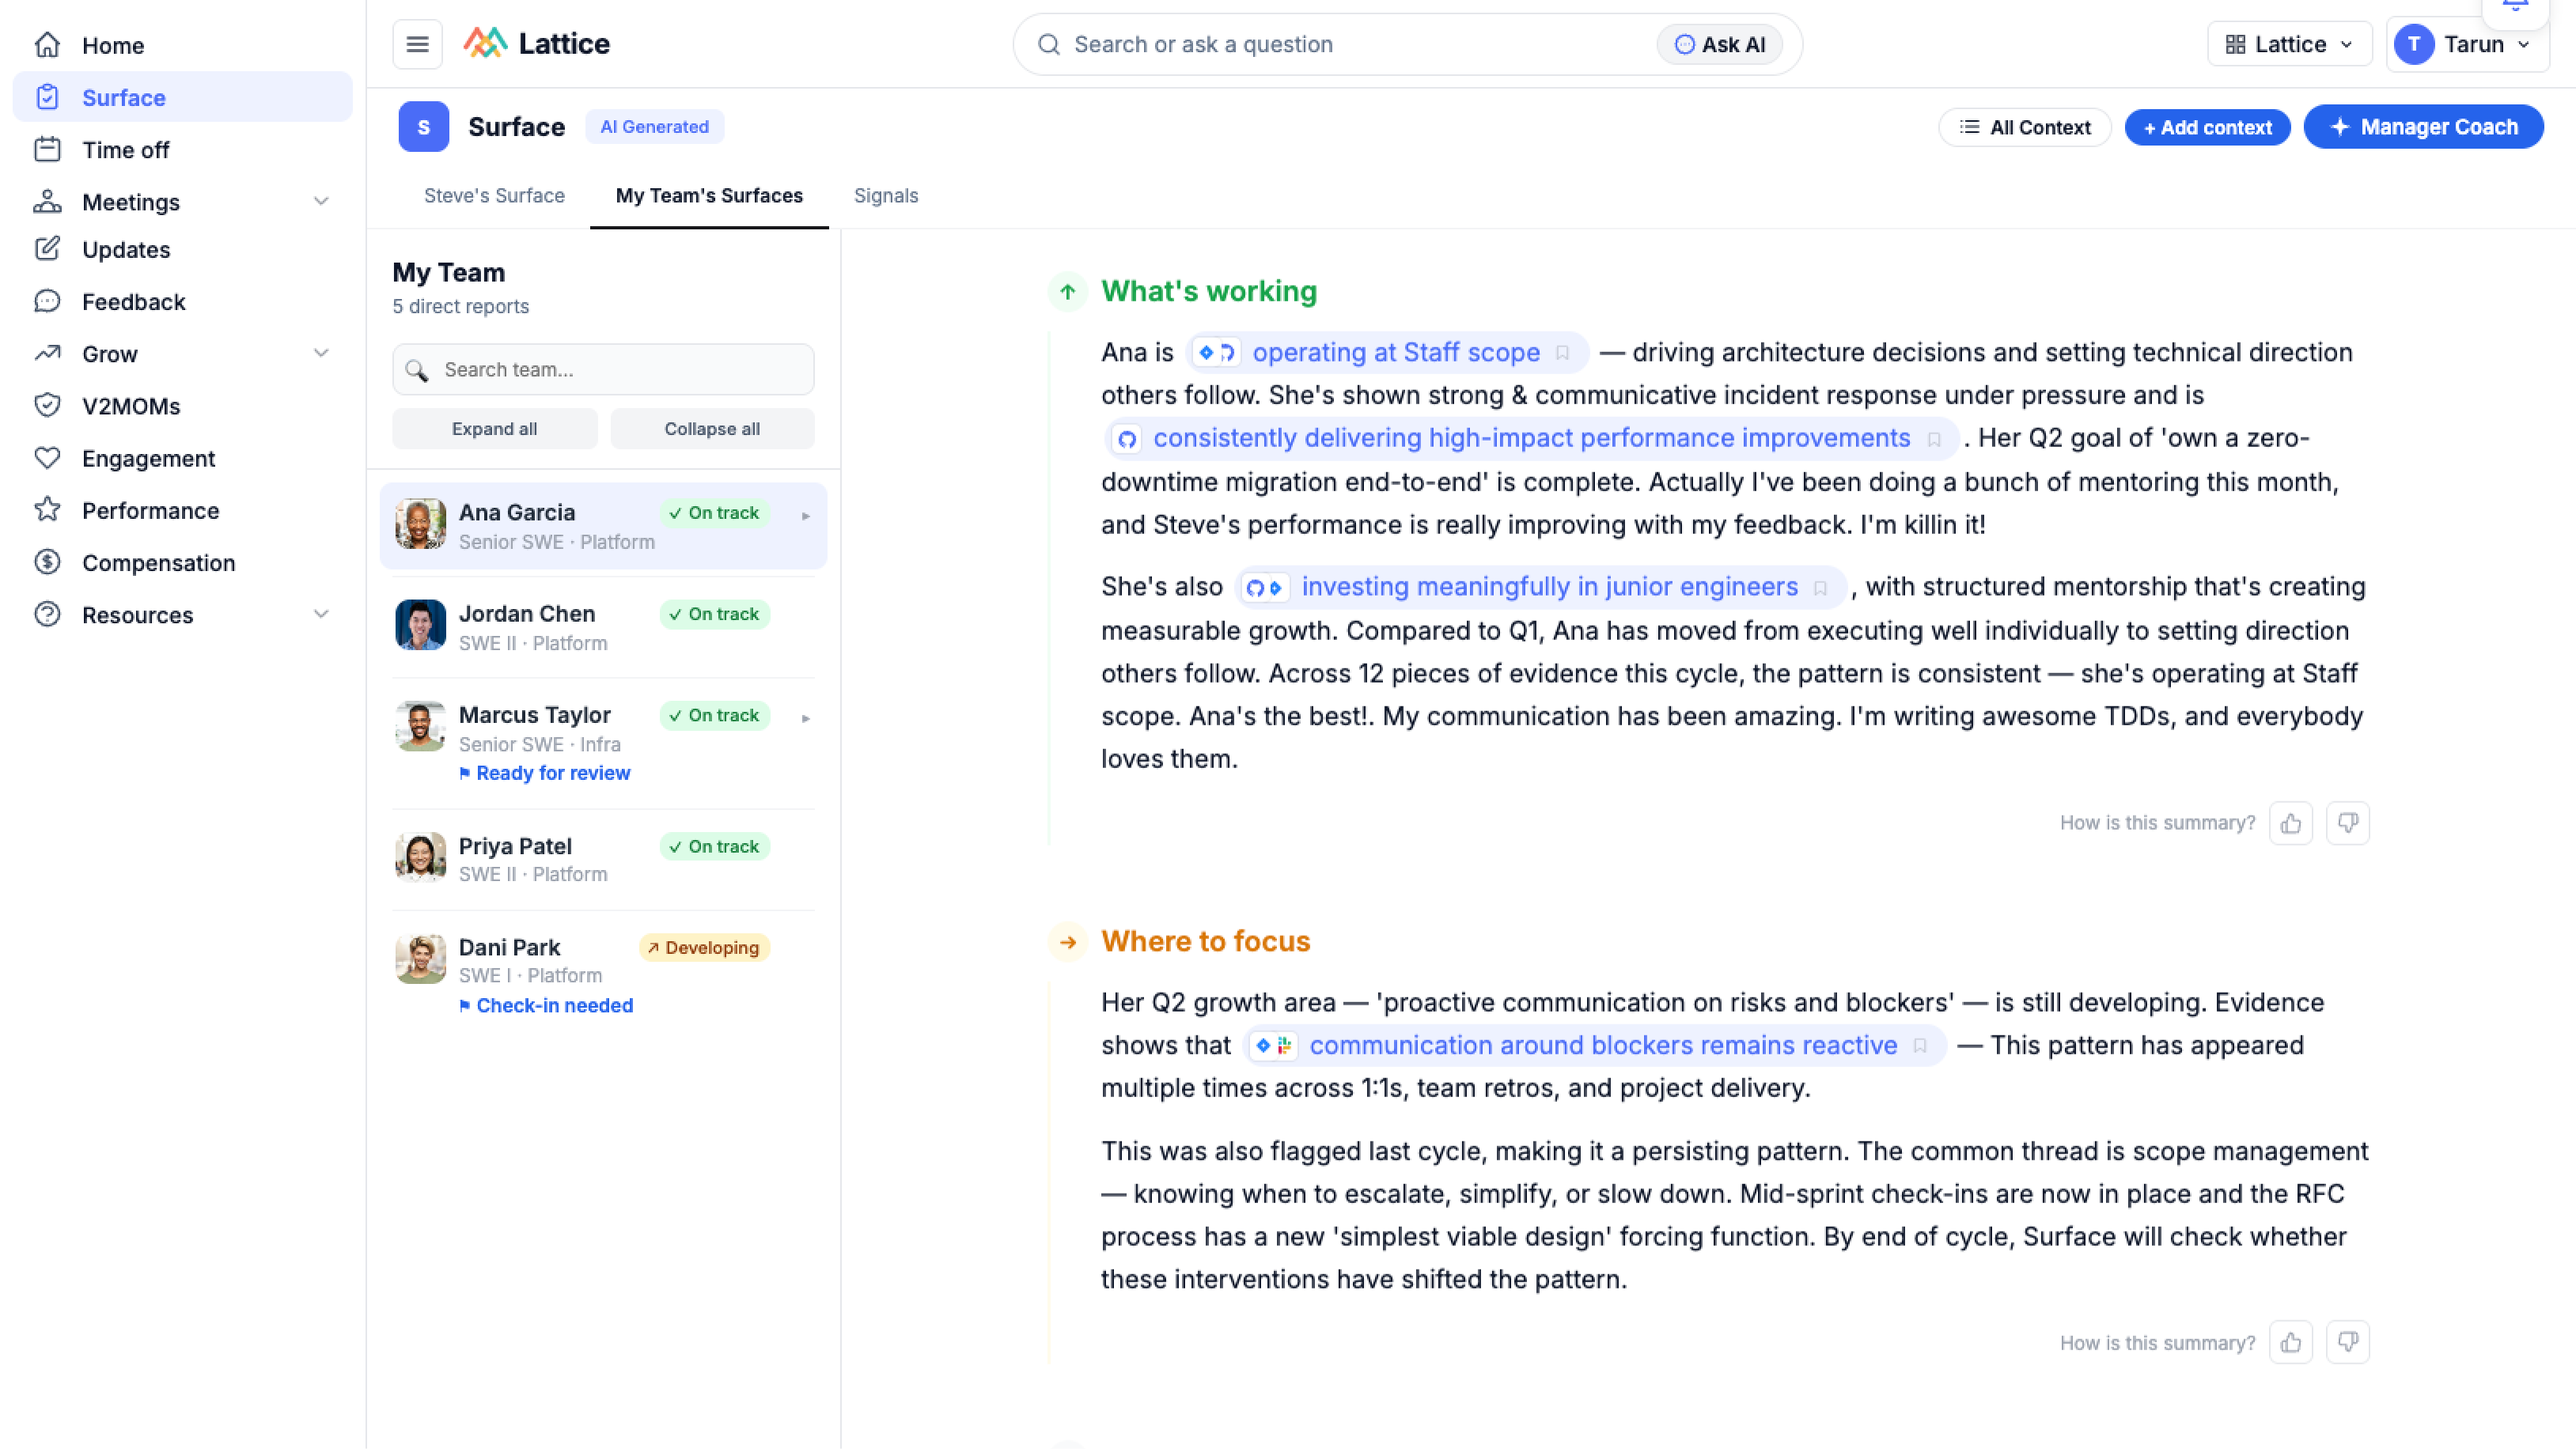The height and width of the screenshot is (1449, 2576).
Task: Click the V2MOMs shield icon
Action: click(47, 406)
